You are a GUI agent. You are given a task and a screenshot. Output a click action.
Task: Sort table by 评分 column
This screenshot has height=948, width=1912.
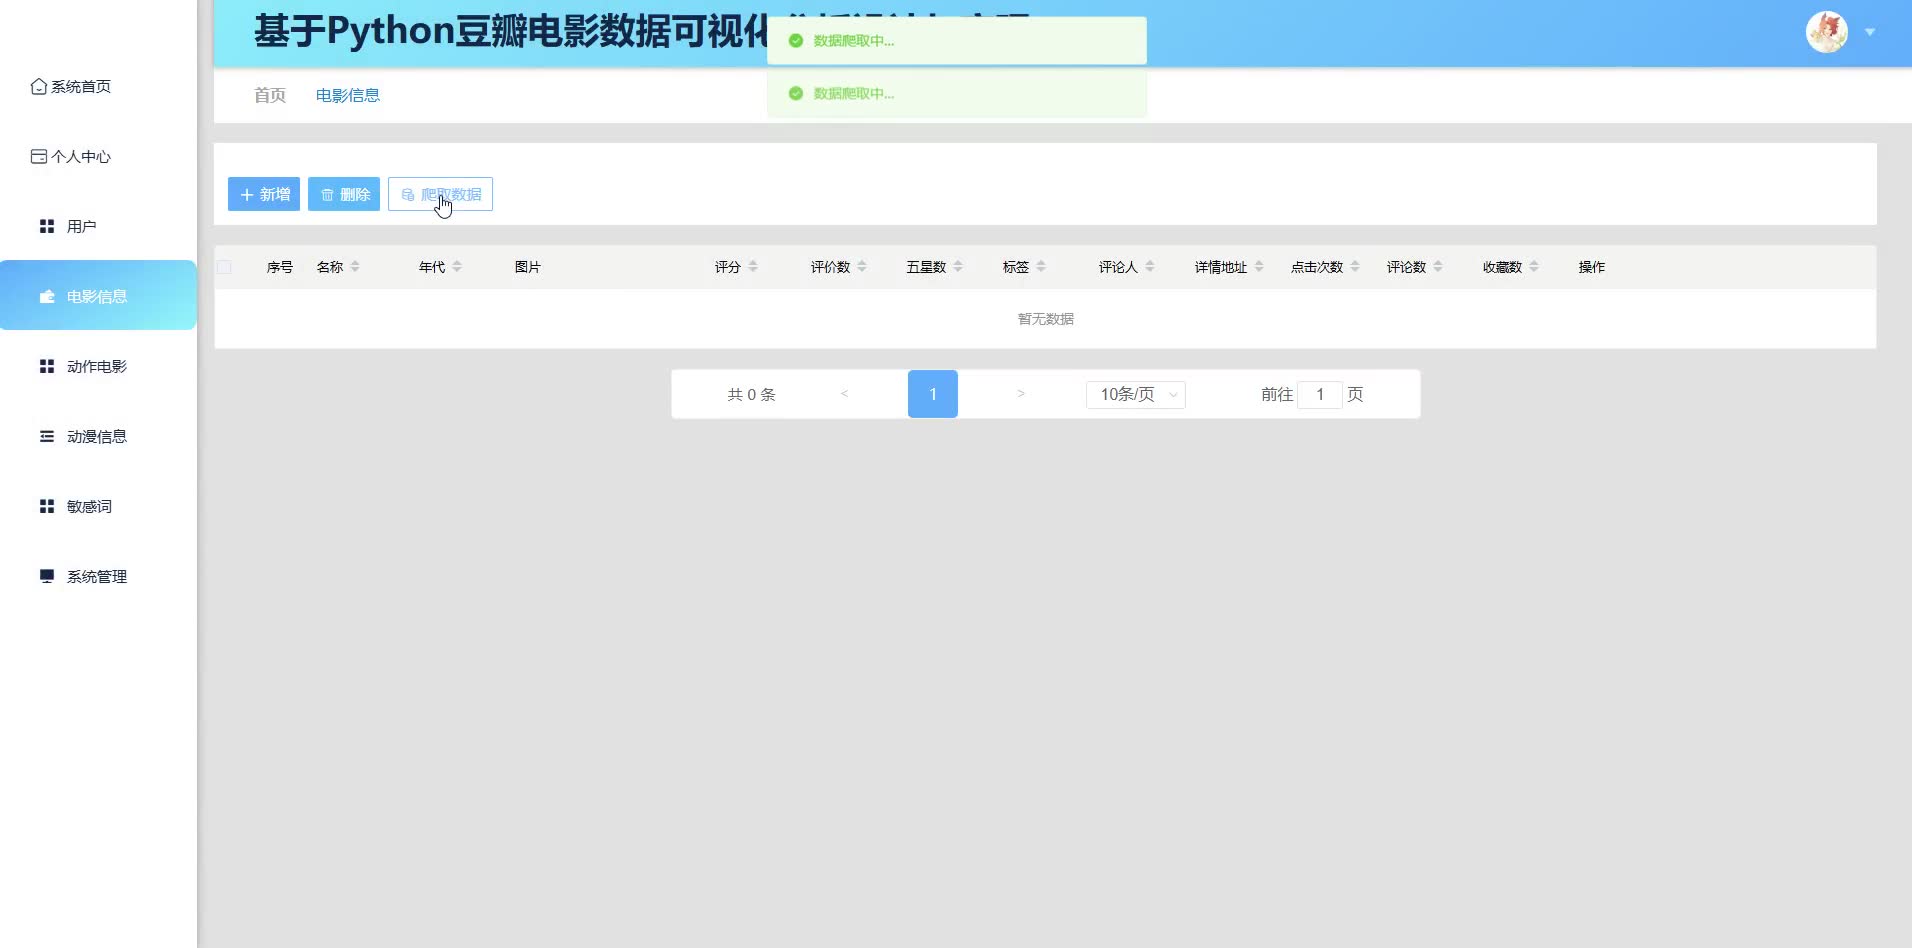(x=753, y=267)
